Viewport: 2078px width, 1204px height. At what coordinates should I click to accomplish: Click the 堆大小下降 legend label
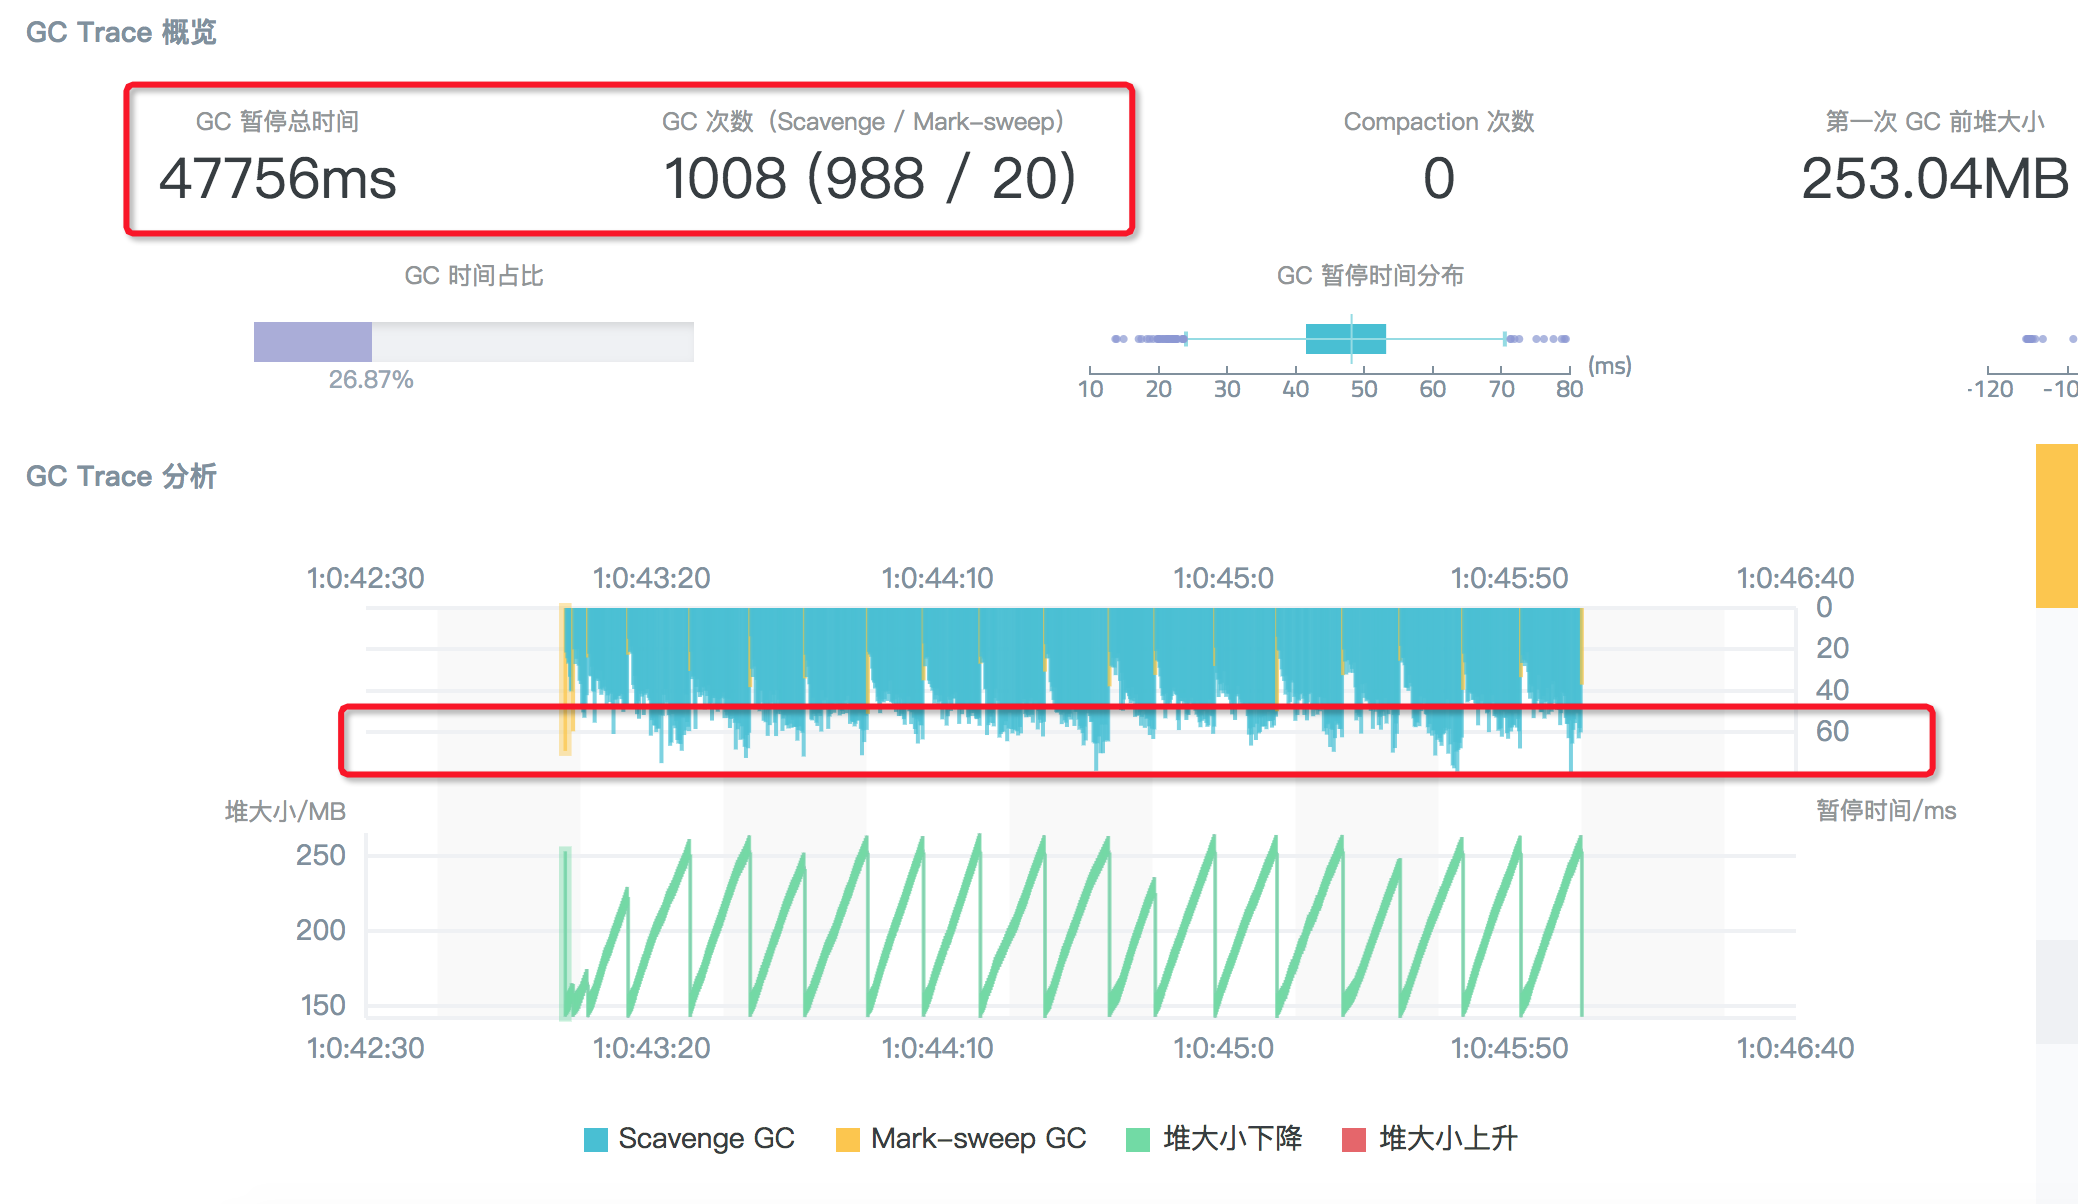tap(1232, 1139)
